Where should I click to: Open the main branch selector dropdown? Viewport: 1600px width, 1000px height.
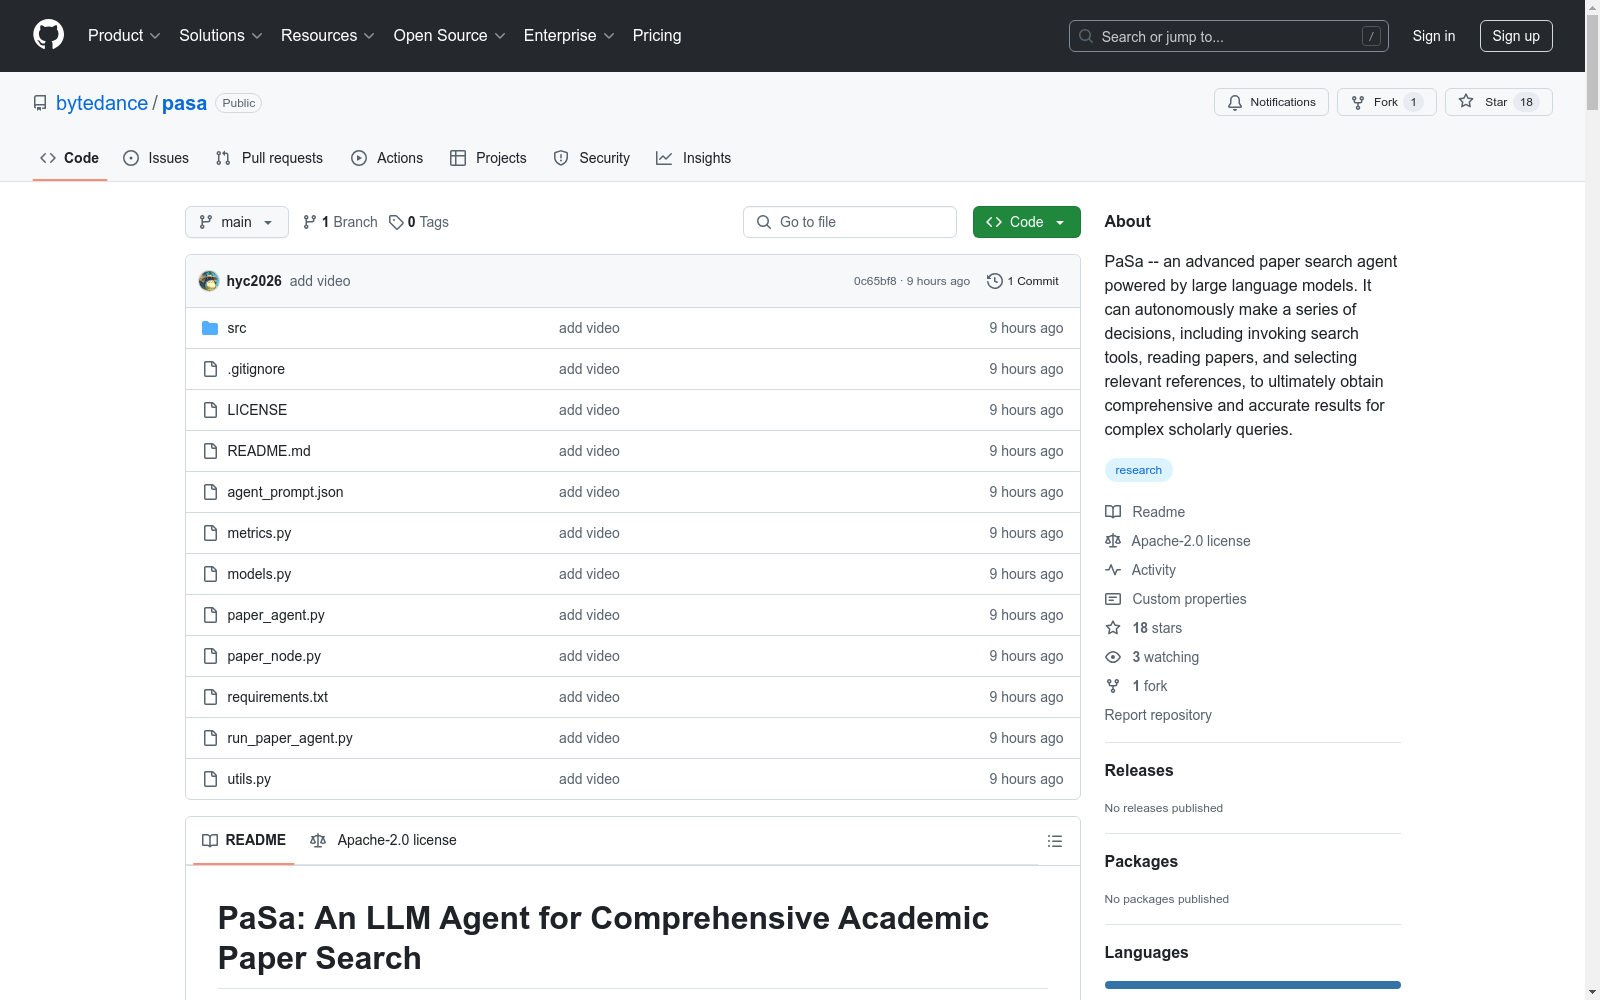pyautogui.click(x=237, y=222)
